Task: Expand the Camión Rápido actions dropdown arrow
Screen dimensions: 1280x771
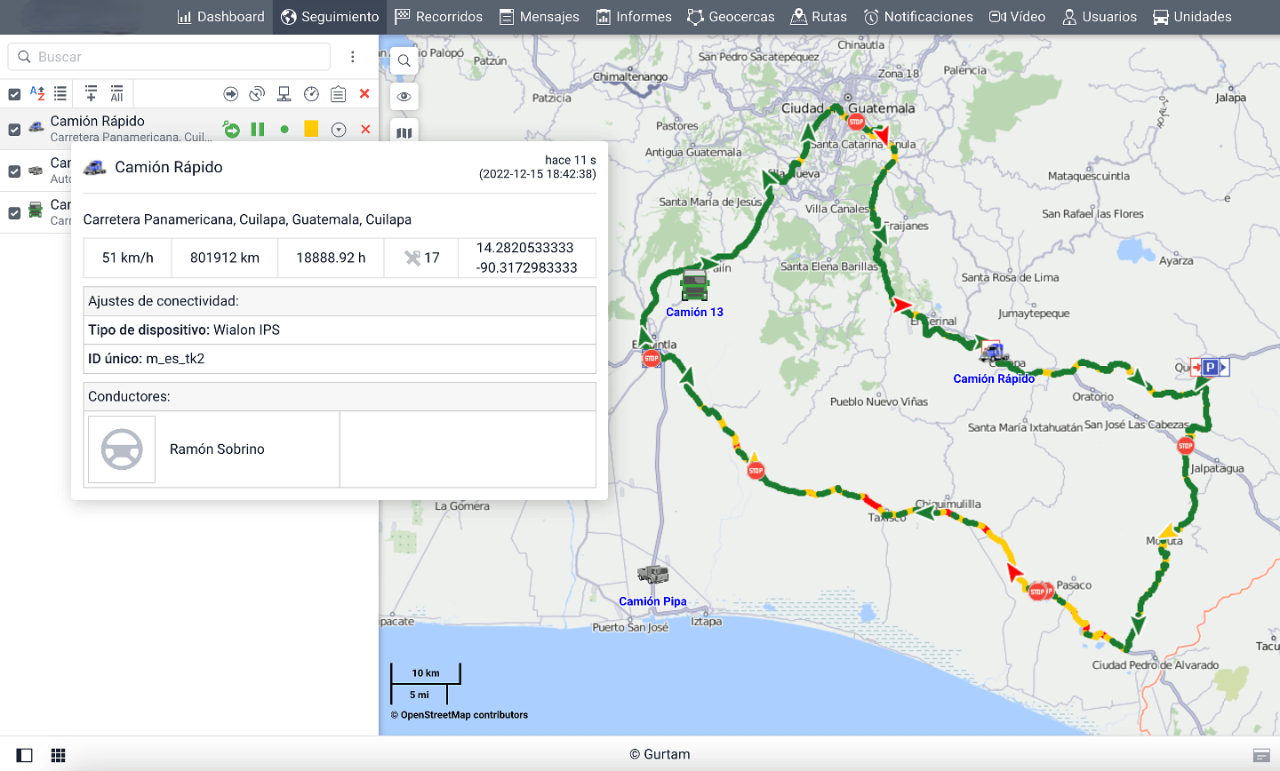Action: point(338,130)
